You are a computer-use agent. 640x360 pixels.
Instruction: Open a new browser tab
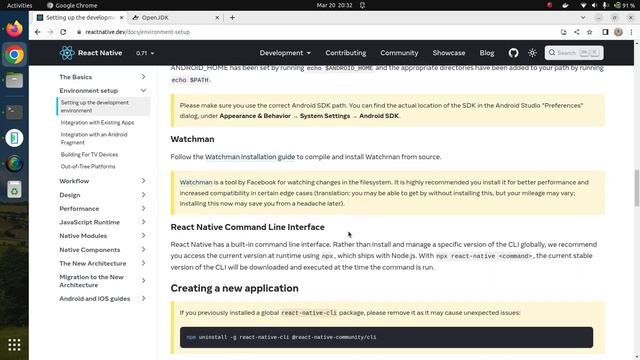click(x=232, y=18)
